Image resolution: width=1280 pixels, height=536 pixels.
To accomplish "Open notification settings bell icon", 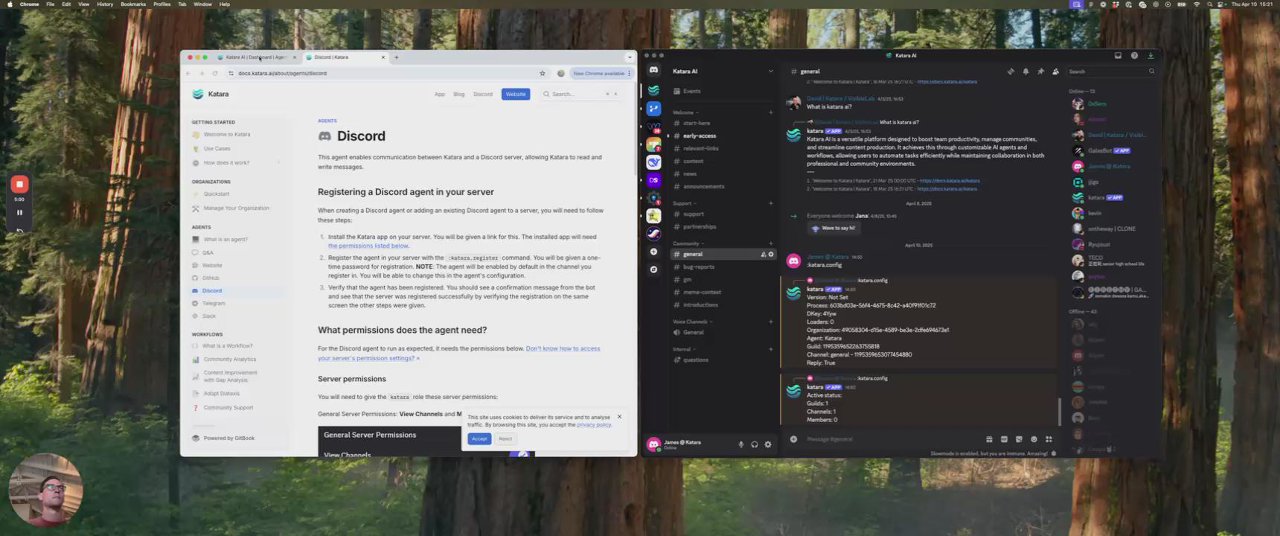I will 1025,72.
